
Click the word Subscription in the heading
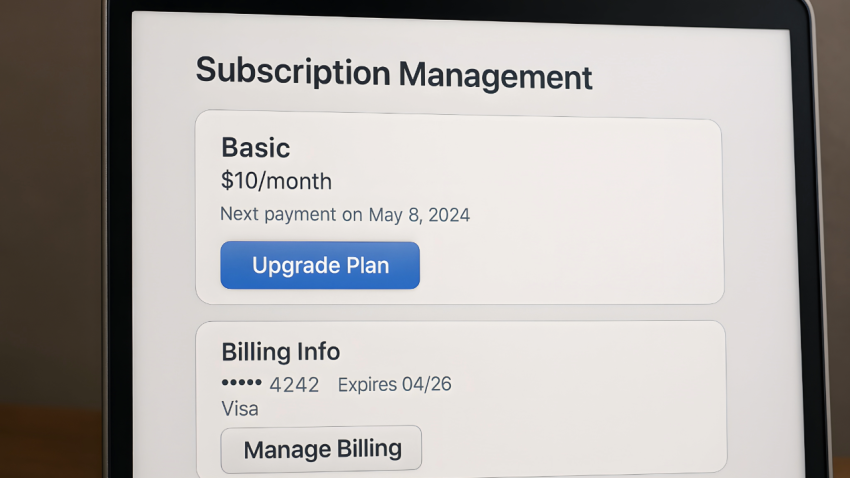pos(292,72)
